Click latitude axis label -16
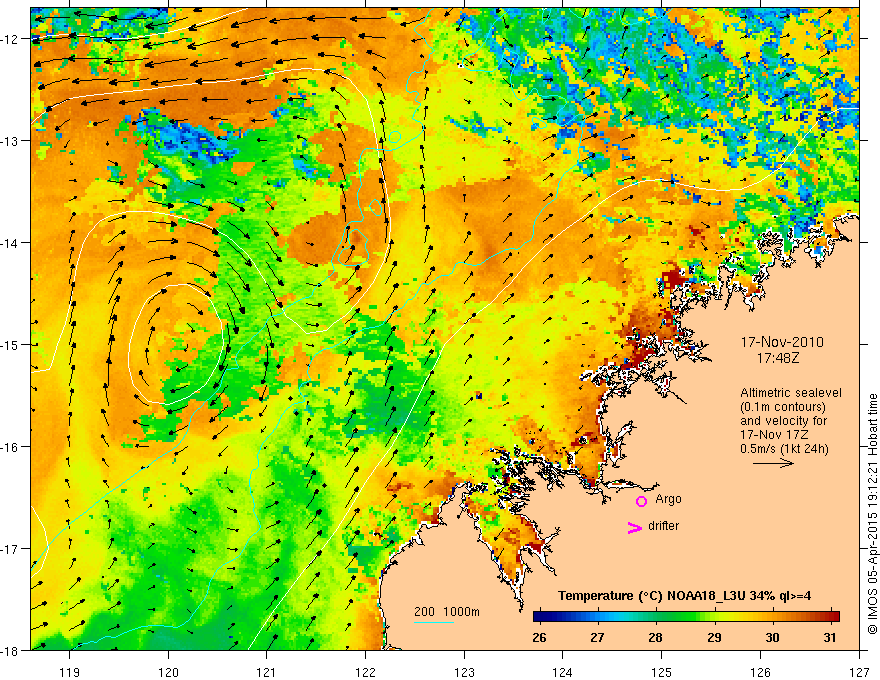880x680 pixels. coord(11,447)
